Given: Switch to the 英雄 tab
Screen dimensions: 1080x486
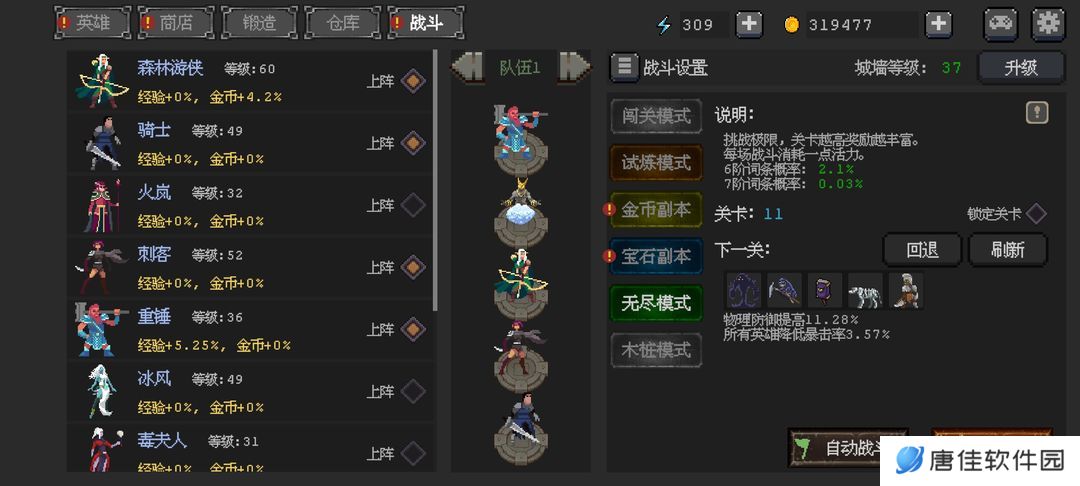Looking at the screenshot, I should 92,23.
